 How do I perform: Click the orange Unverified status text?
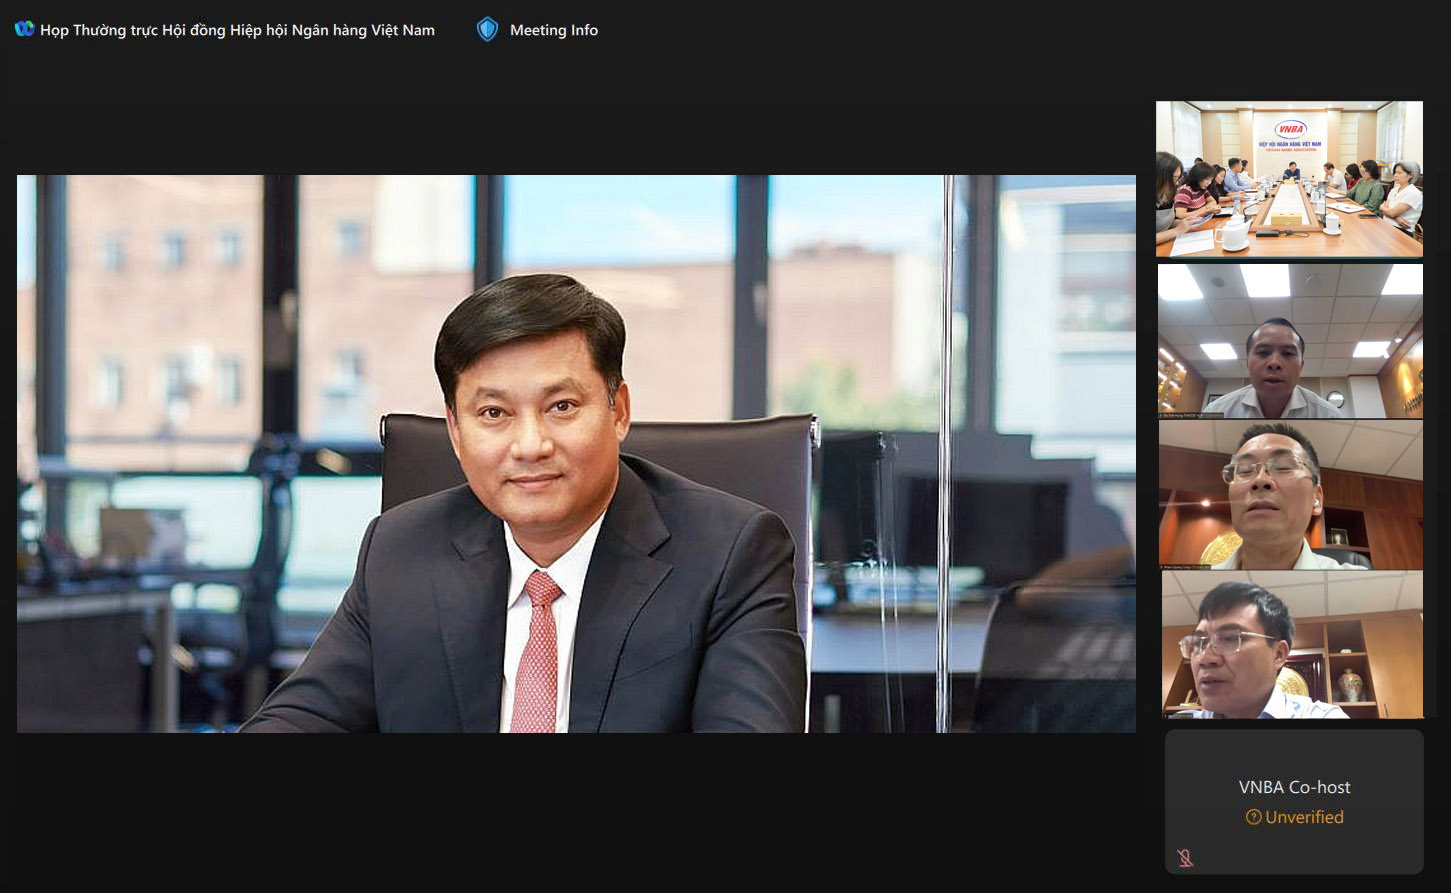[1304, 817]
